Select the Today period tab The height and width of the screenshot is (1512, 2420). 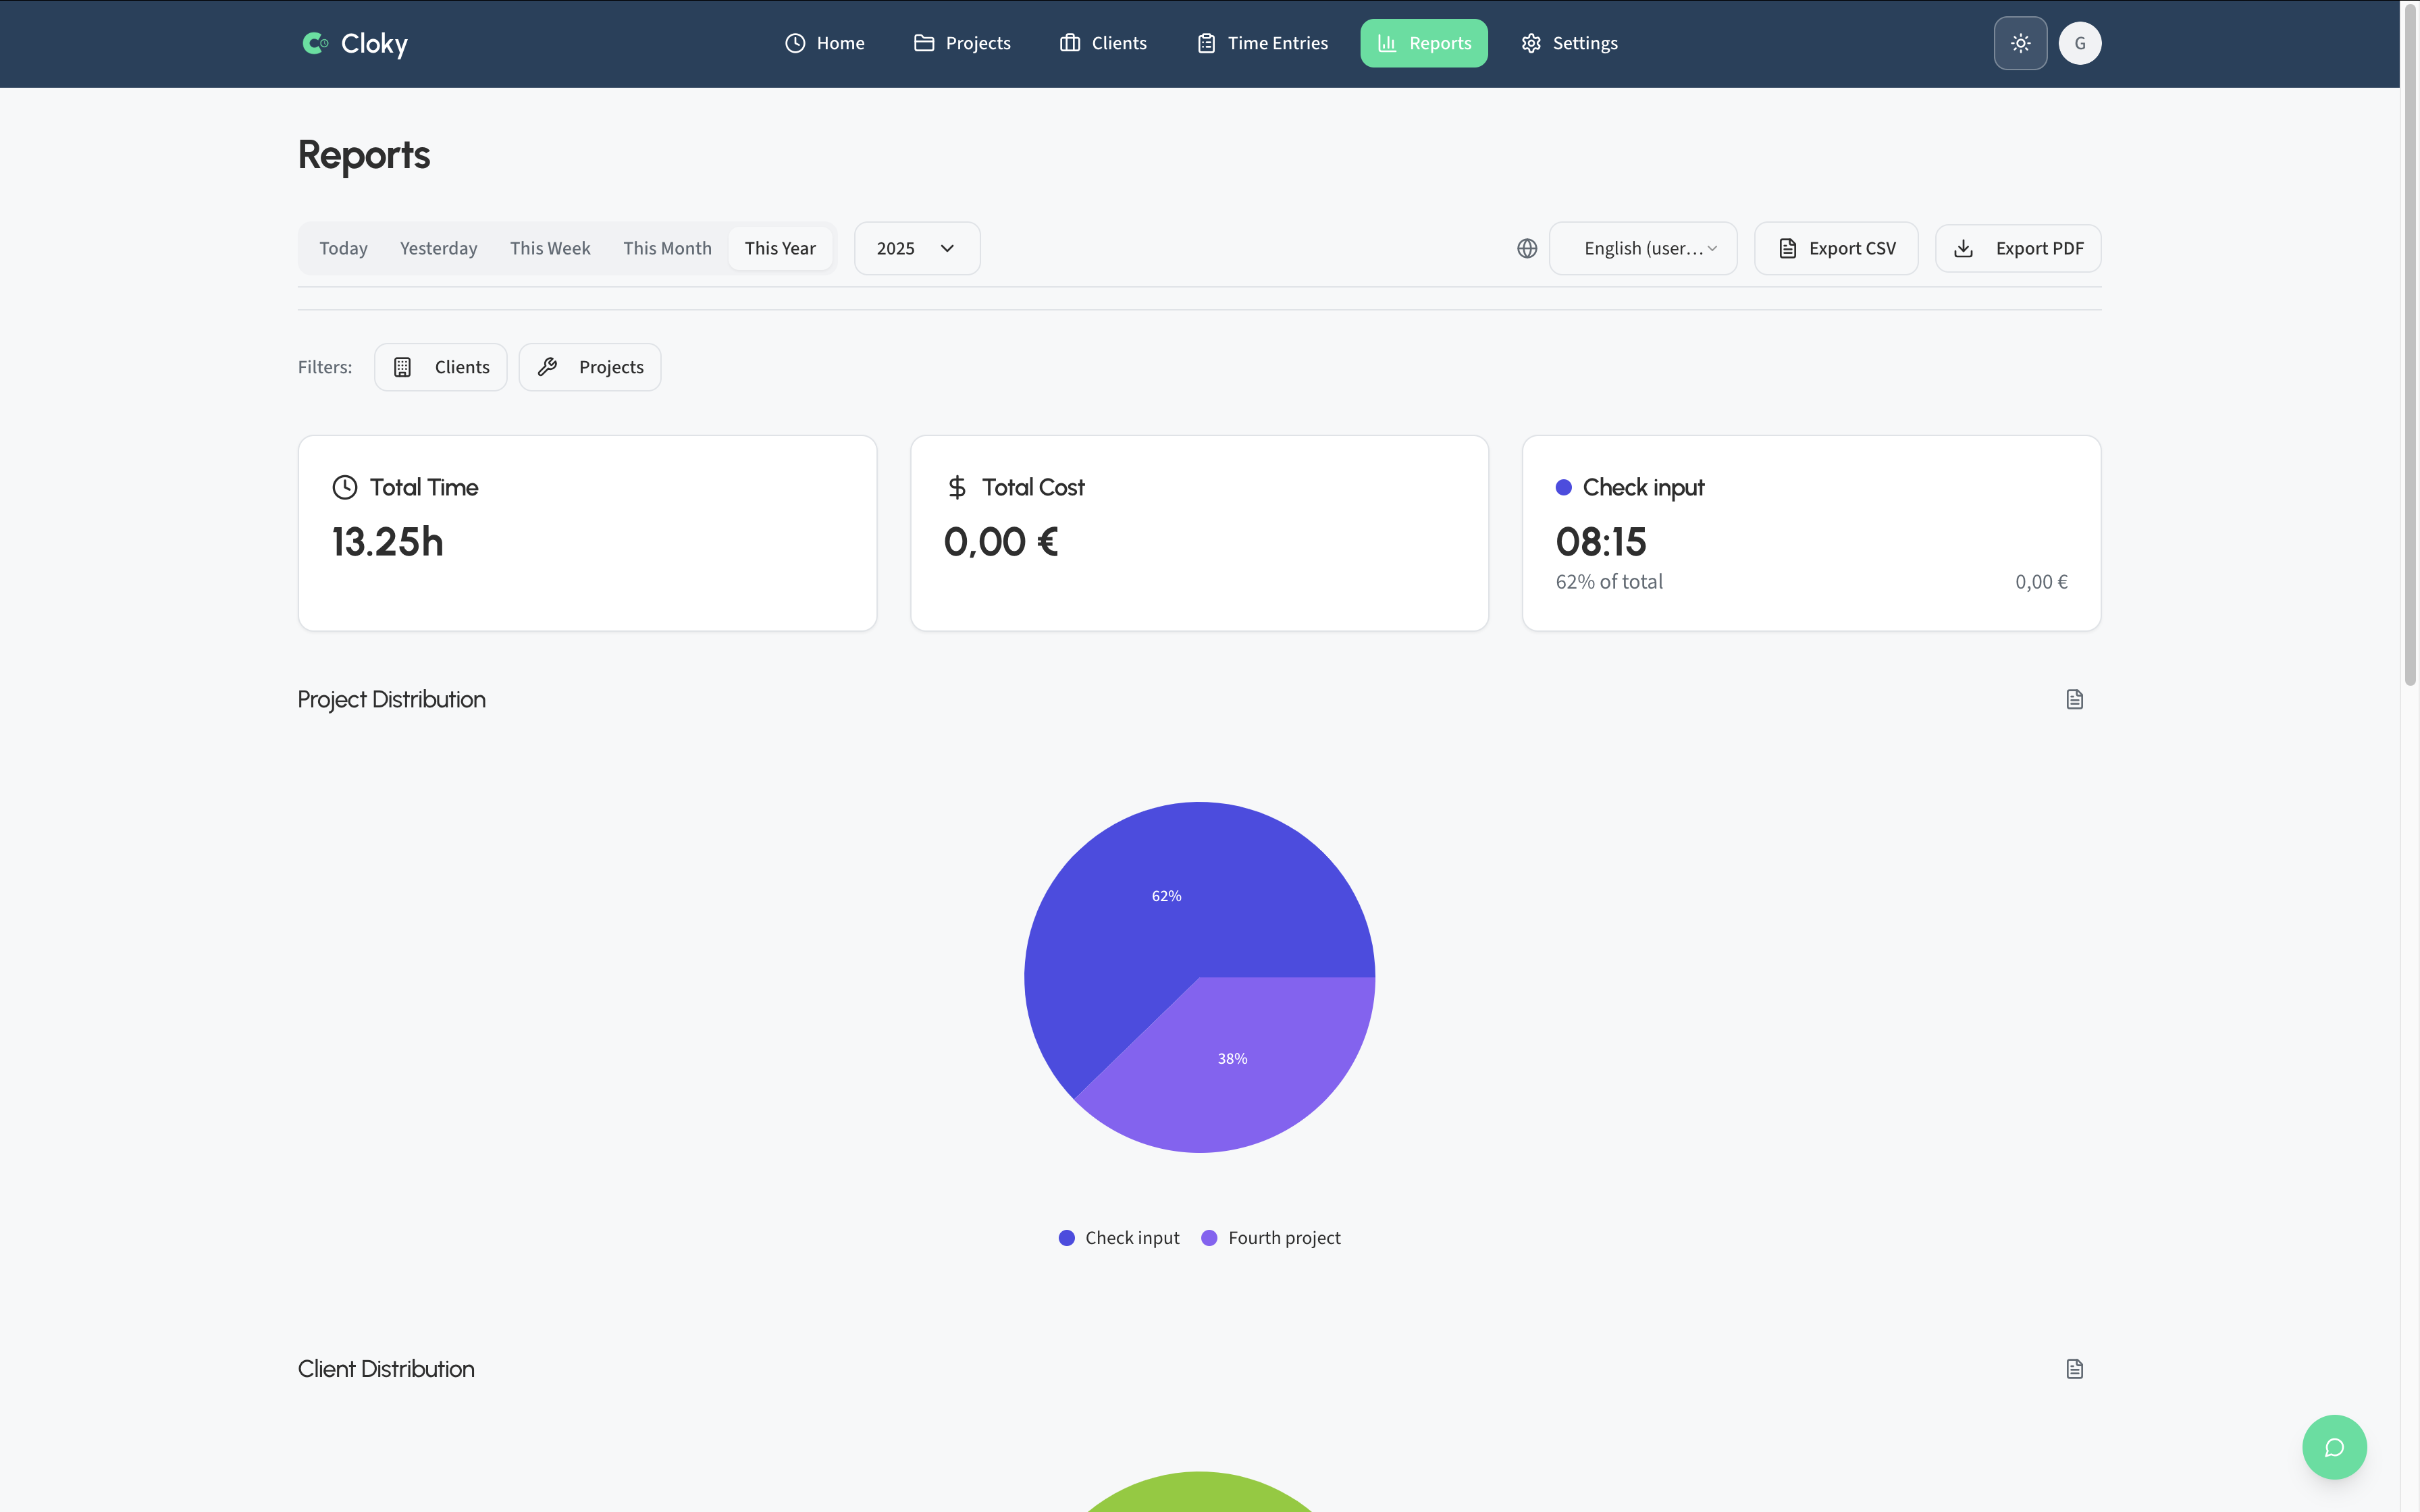coord(343,248)
